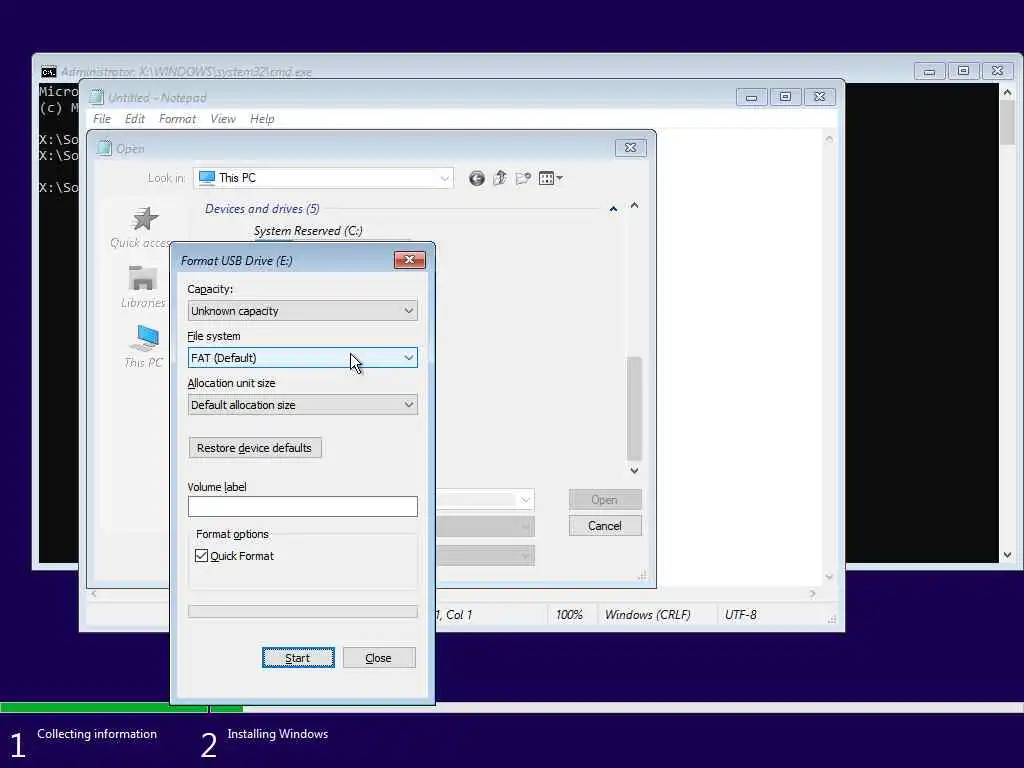Click the scroll up arrow in Command Prompt
The image size is (1024, 768).
pyautogui.click(x=1007, y=93)
